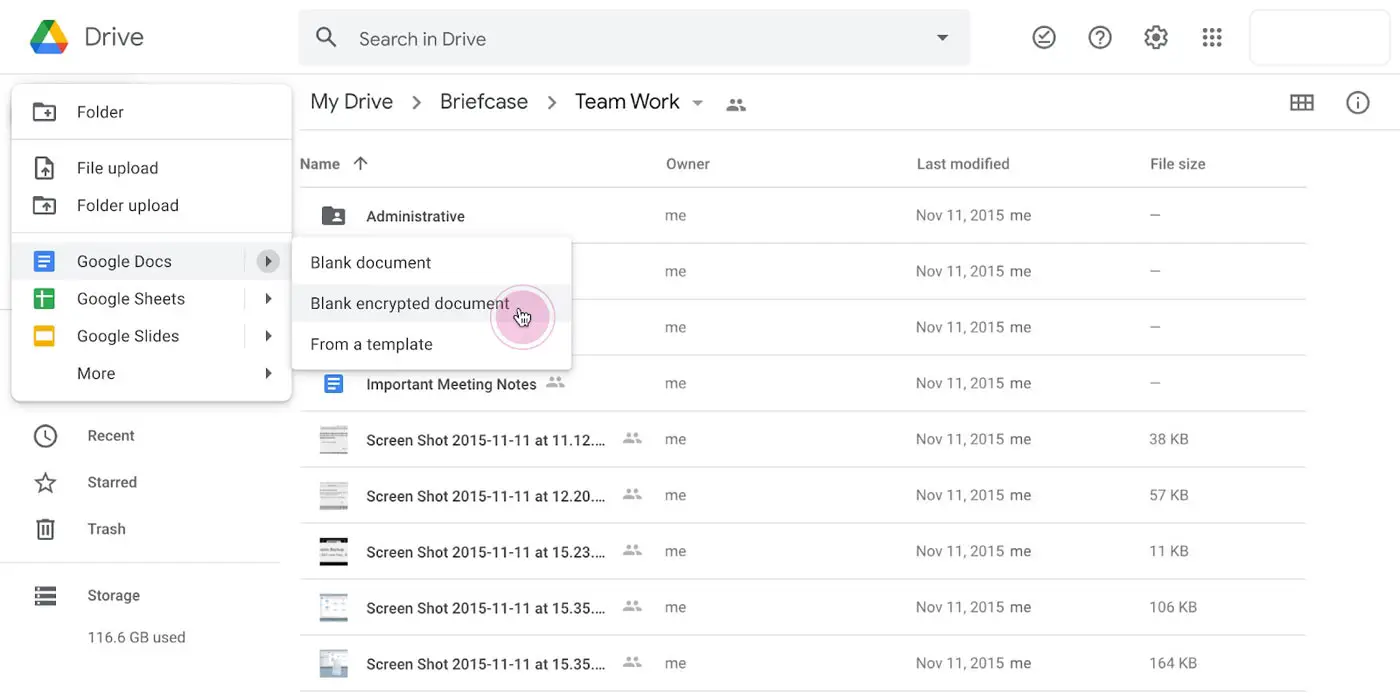
Task: Click the account profile box
Action: [x=1320, y=38]
